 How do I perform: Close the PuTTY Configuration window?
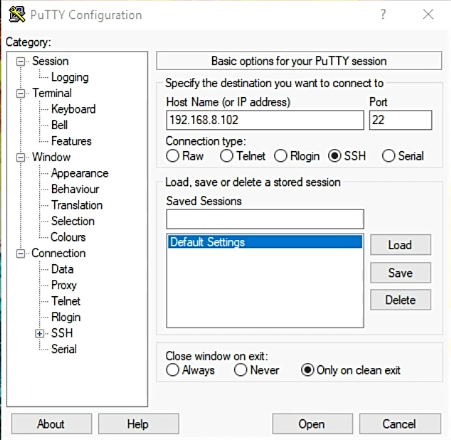click(x=428, y=14)
